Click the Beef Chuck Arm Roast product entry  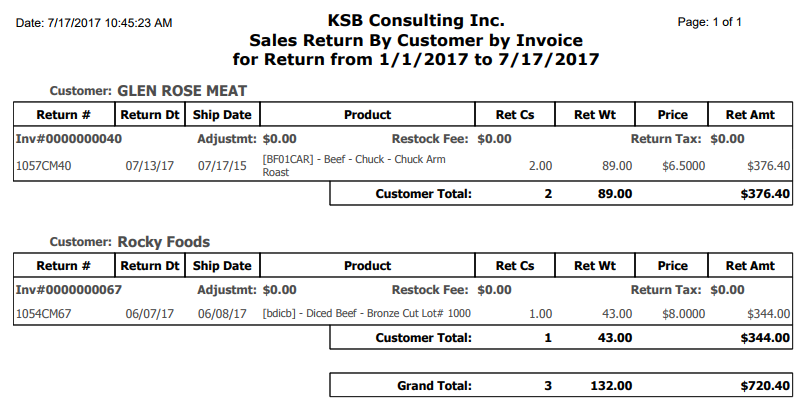pos(353,165)
